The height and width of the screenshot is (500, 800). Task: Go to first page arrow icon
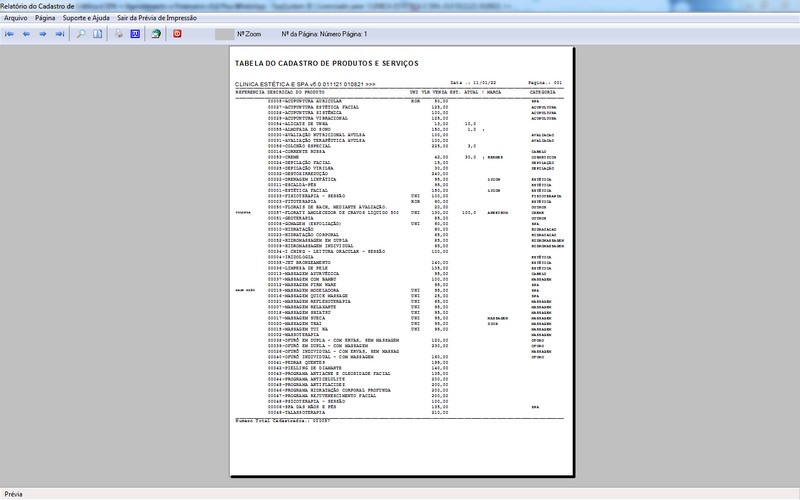tap(9, 34)
